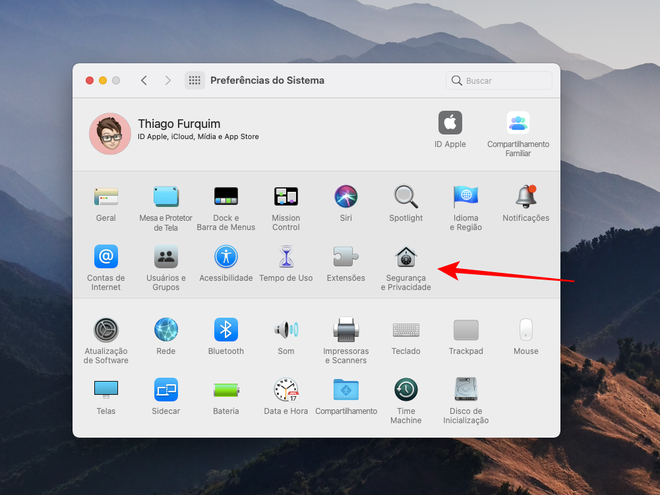Click the forward navigation arrow
The height and width of the screenshot is (495, 660).
pyautogui.click(x=168, y=80)
